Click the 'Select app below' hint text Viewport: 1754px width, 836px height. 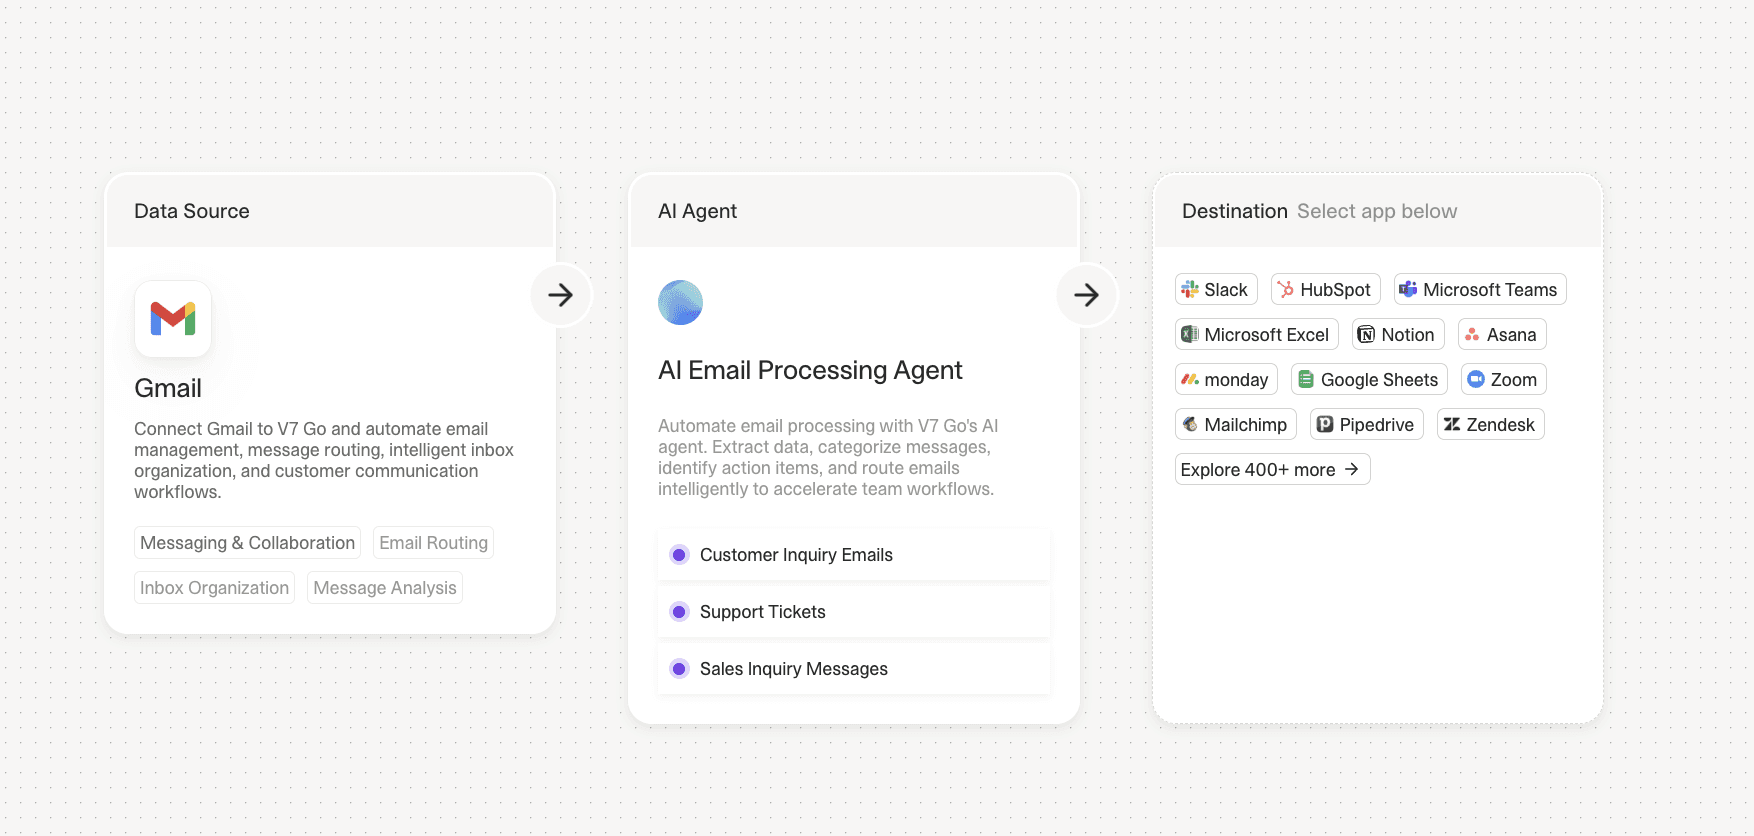(x=1377, y=211)
